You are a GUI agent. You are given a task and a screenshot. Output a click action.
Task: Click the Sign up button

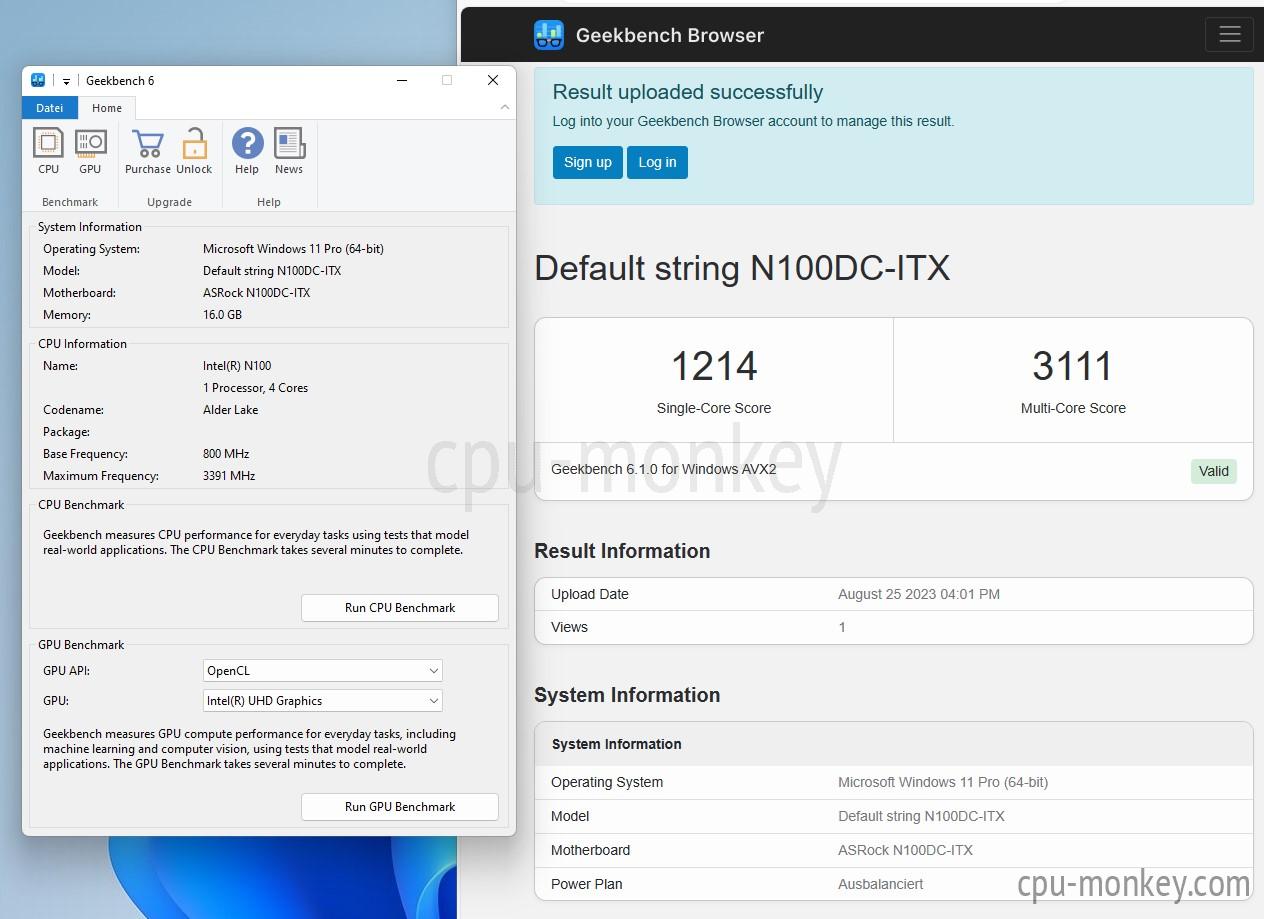point(588,162)
